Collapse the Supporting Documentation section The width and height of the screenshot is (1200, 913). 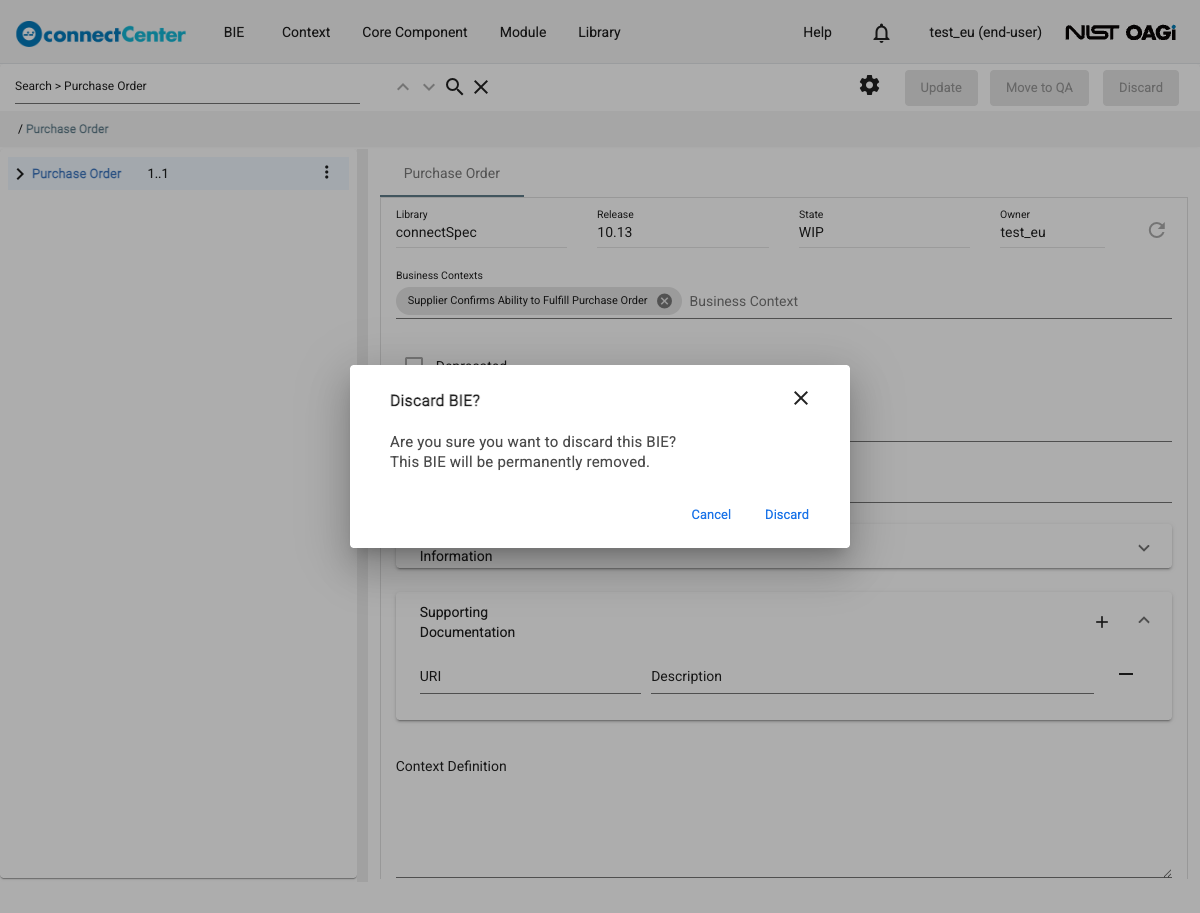pyautogui.click(x=1144, y=621)
